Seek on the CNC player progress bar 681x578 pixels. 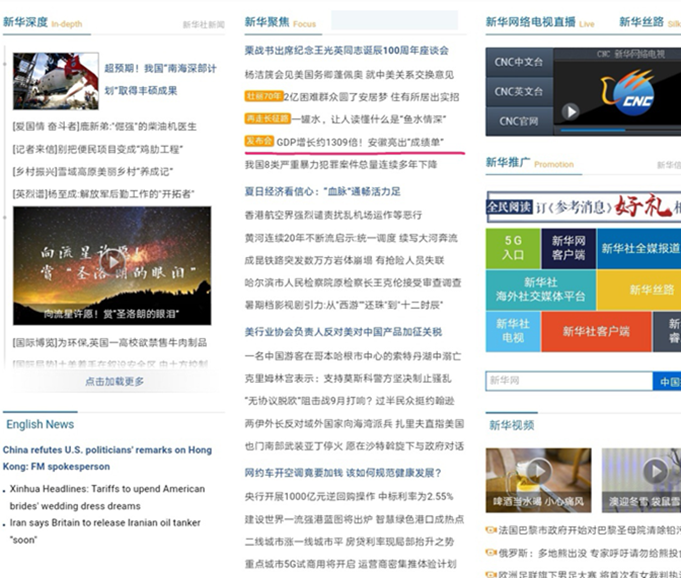[x=621, y=130]
